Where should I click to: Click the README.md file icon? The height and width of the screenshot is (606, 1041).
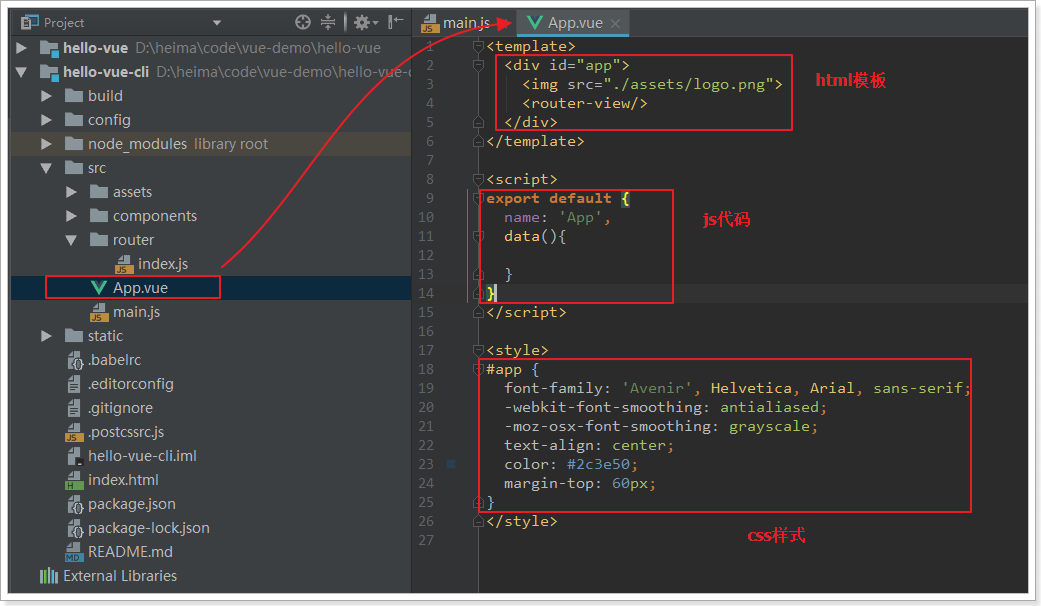(74, 552)
